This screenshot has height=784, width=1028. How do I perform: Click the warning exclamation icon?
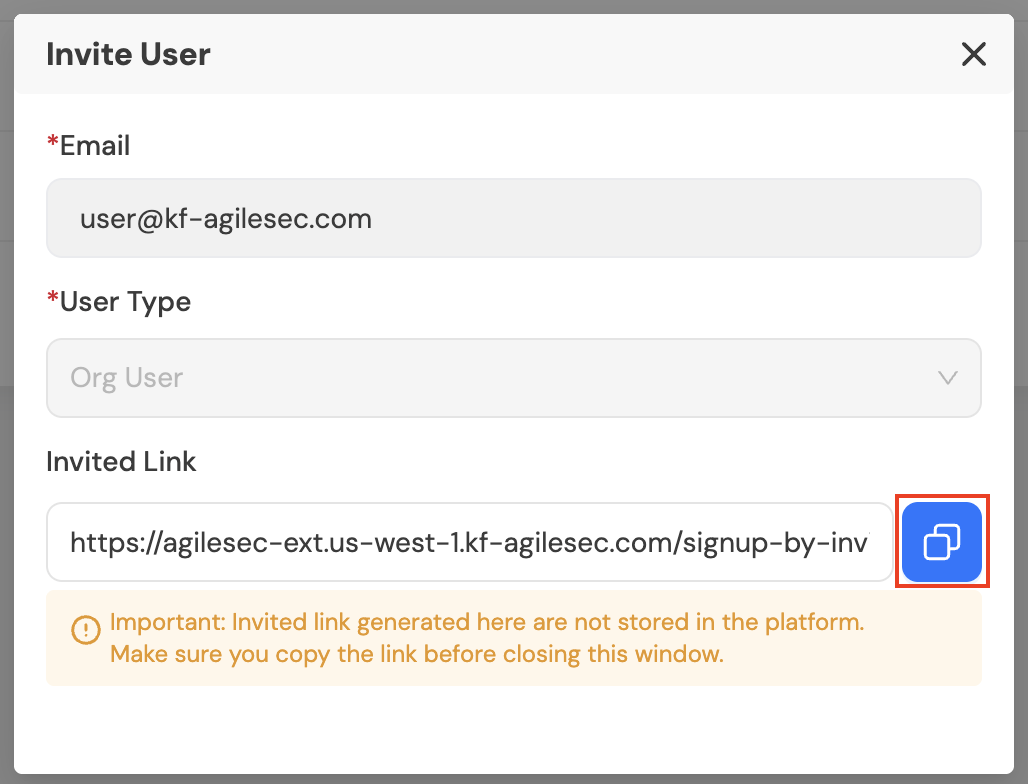pos(86,629)
